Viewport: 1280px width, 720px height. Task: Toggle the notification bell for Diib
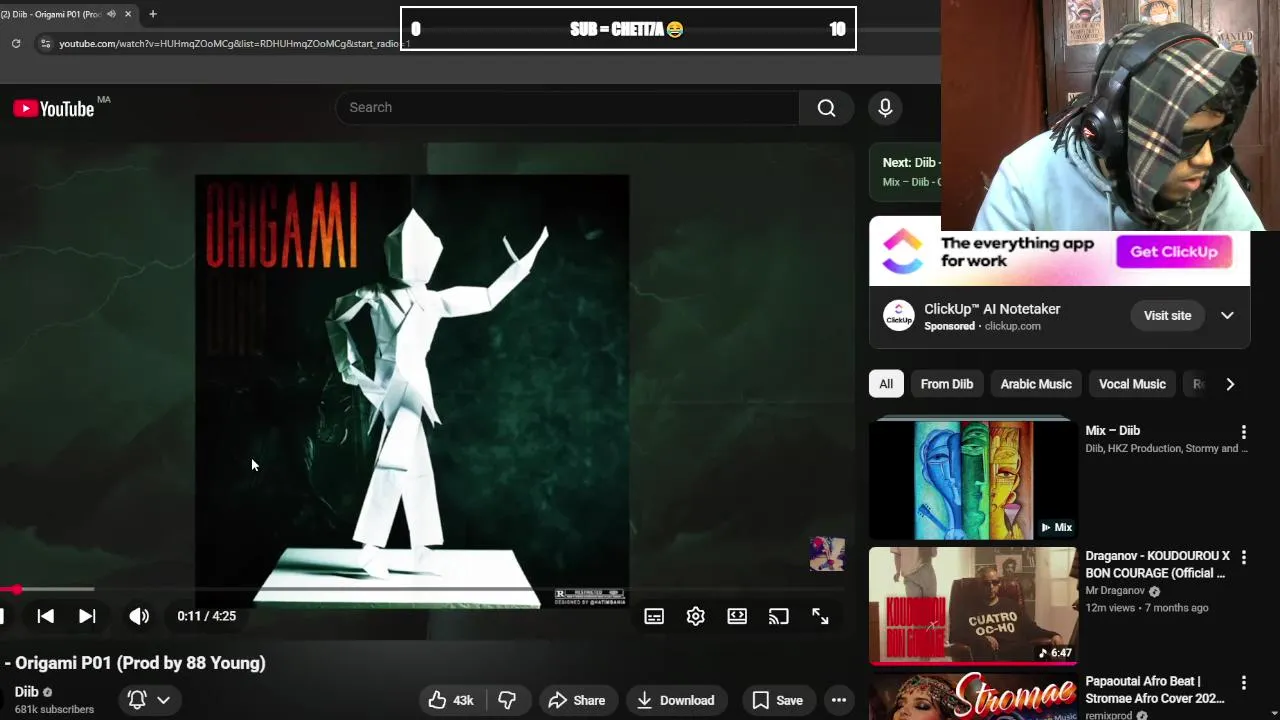[x=137, y=700]
